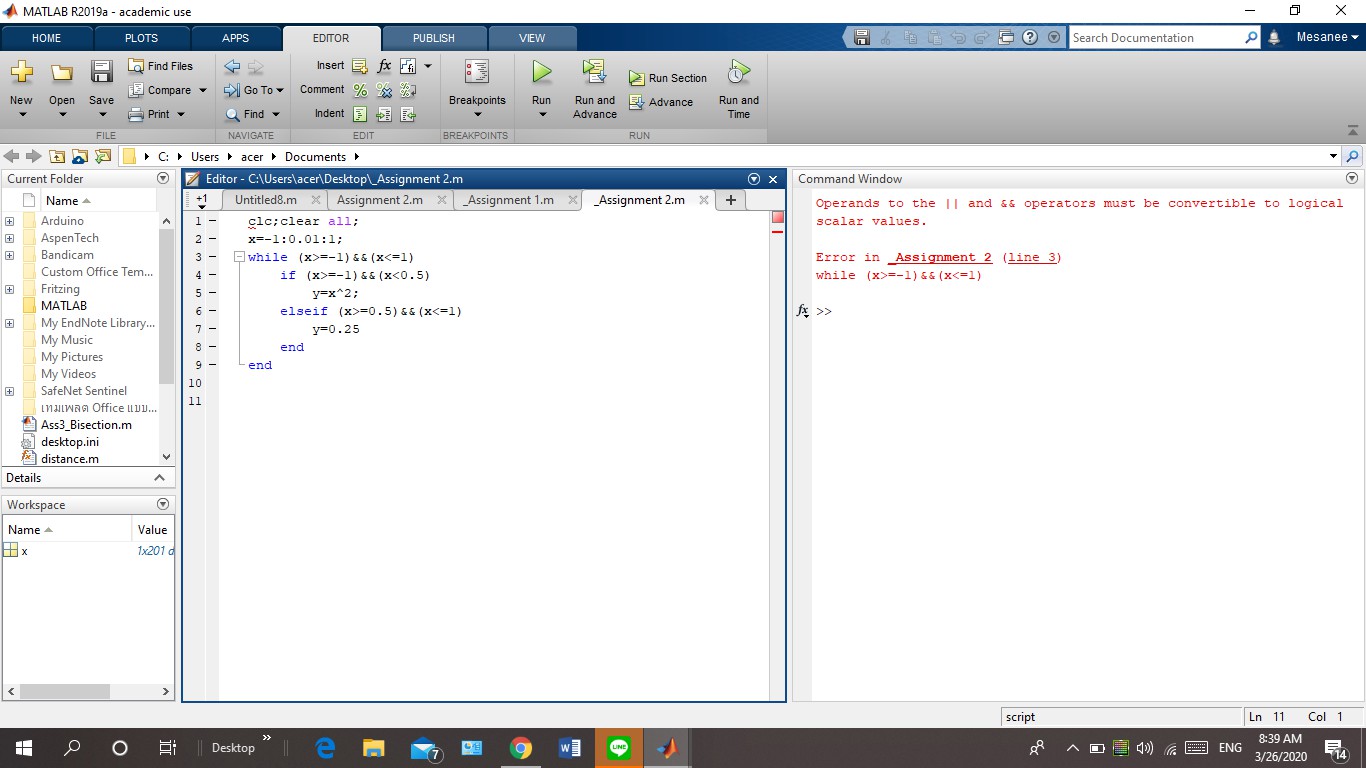This screenshot has height=768, width=1366.
Task: Open the Command Window actions menu
Action: coord(1353,179)
